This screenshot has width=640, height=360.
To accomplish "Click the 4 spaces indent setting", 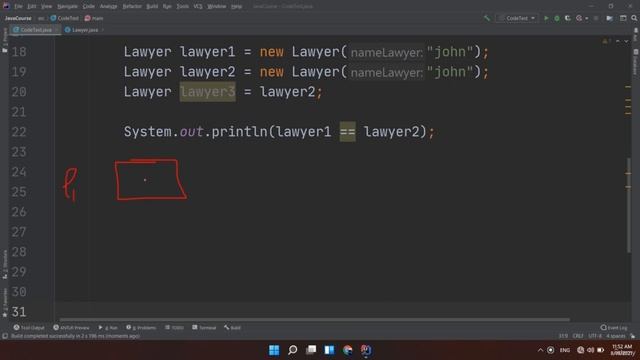I will [616, 336].
